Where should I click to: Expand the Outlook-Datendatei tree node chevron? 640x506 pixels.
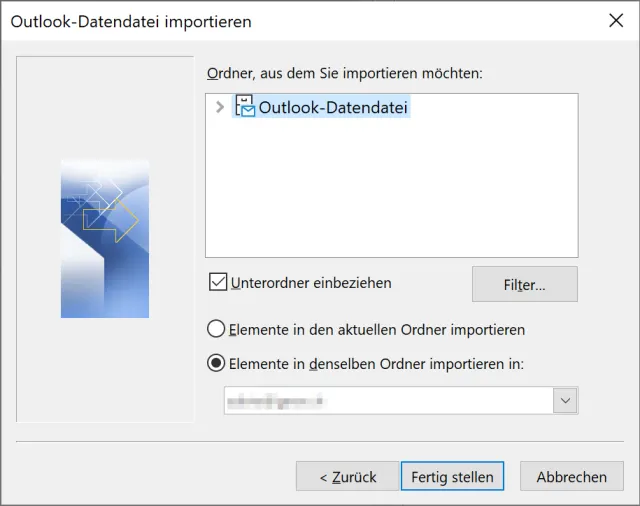220,107
